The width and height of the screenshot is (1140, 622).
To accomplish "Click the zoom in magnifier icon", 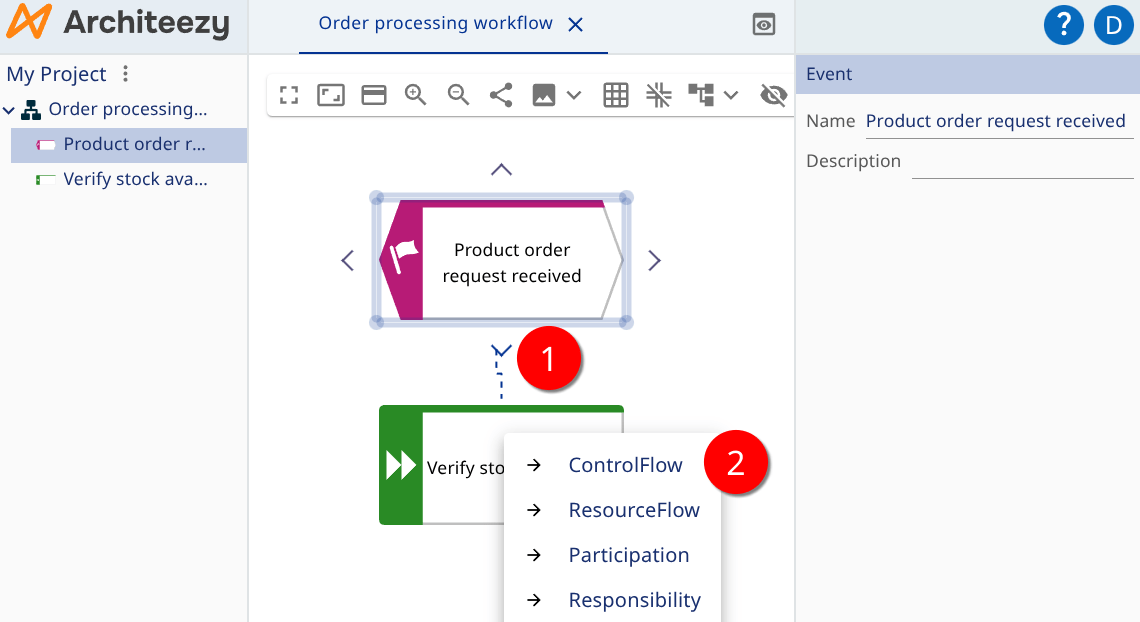I will tap(416, 95).
